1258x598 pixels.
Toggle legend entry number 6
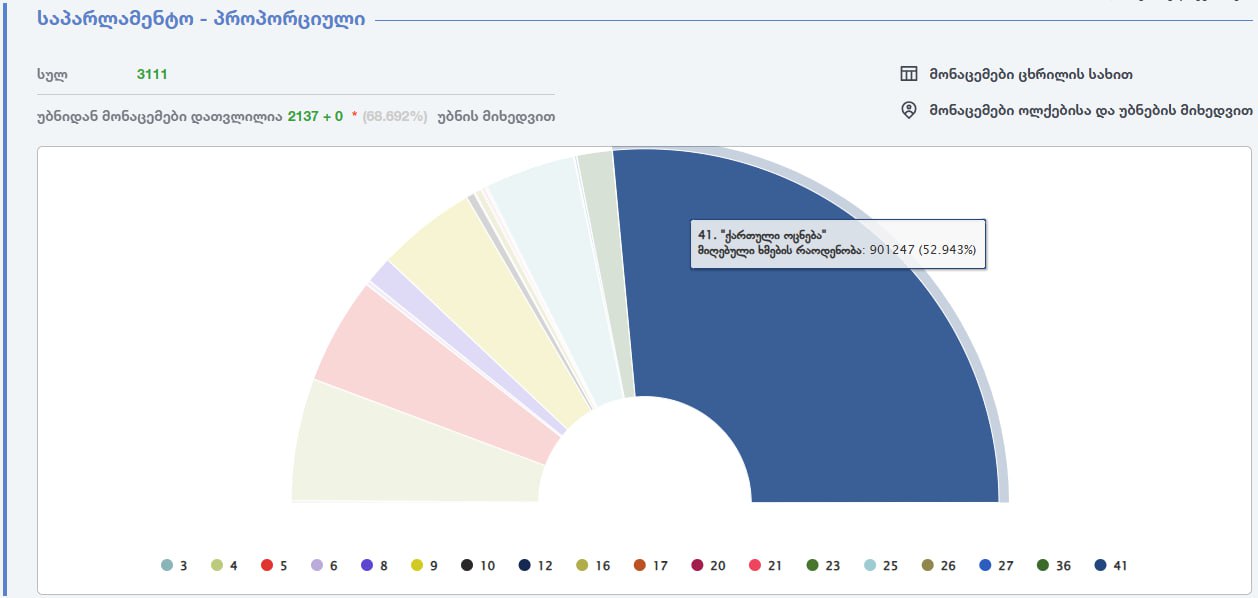pyautogui.click(x=324, y=565)
